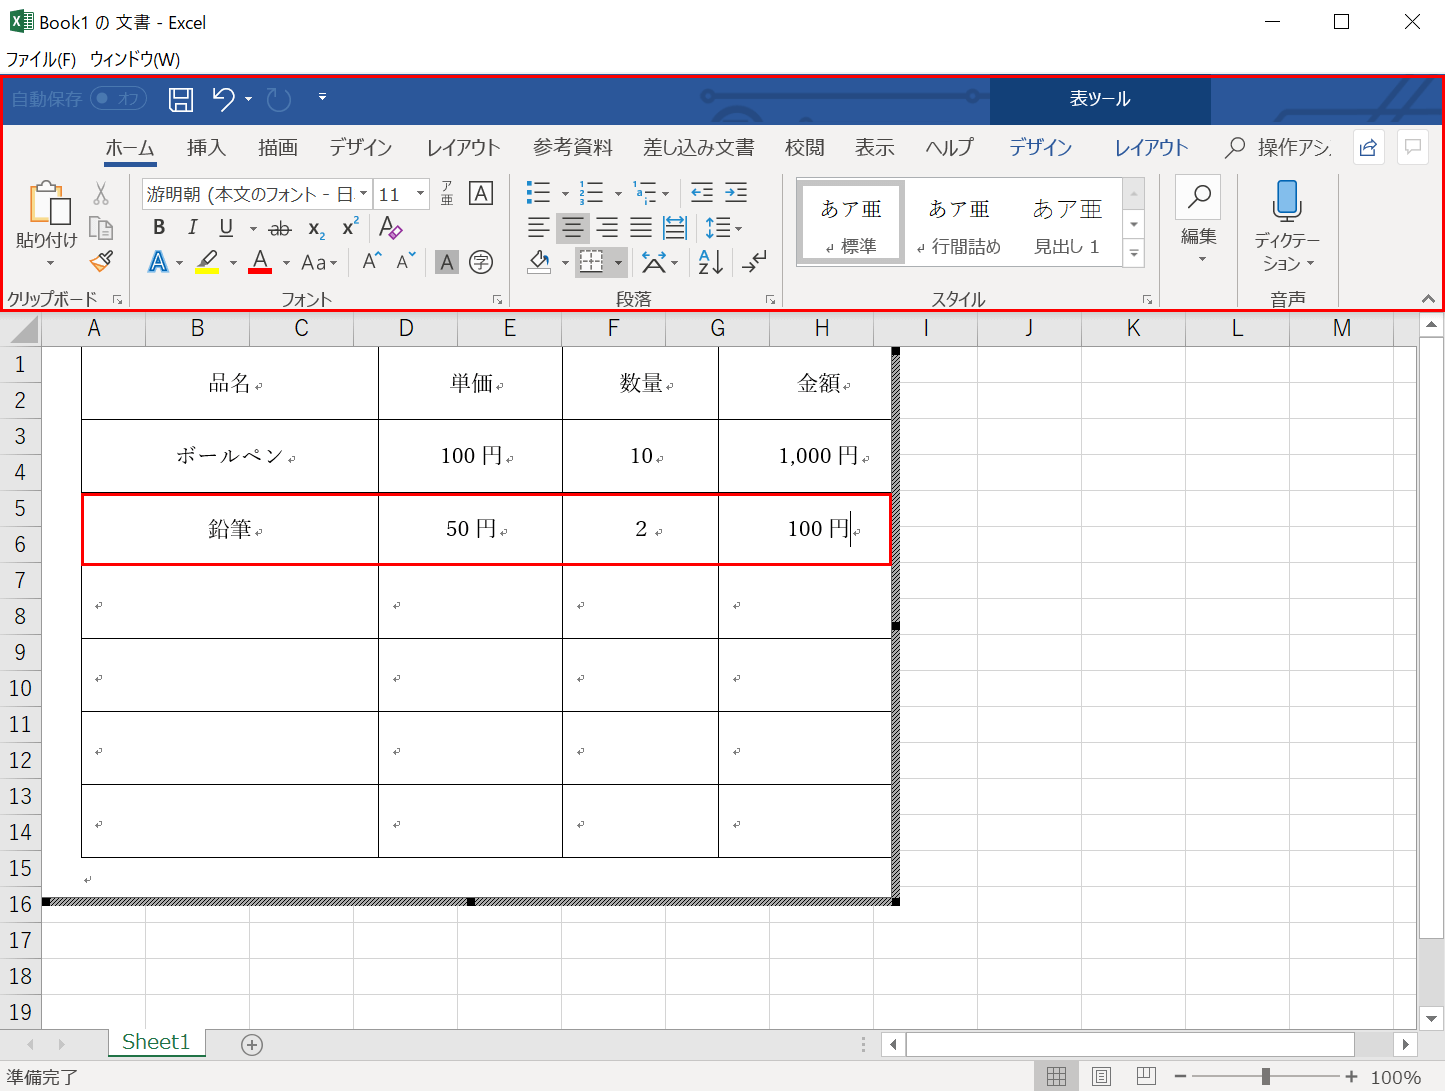Toggle Character shading button
Image resolution: width=1445 pixels, height=1091 pixels.
447,262
